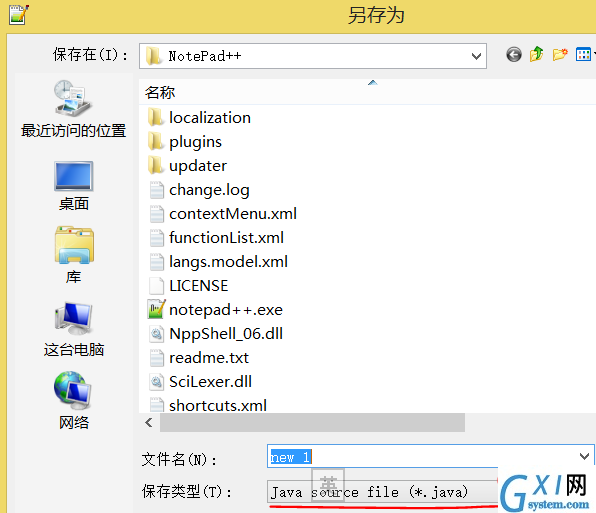Click the scrollbar left arrow

click(149, 423)
